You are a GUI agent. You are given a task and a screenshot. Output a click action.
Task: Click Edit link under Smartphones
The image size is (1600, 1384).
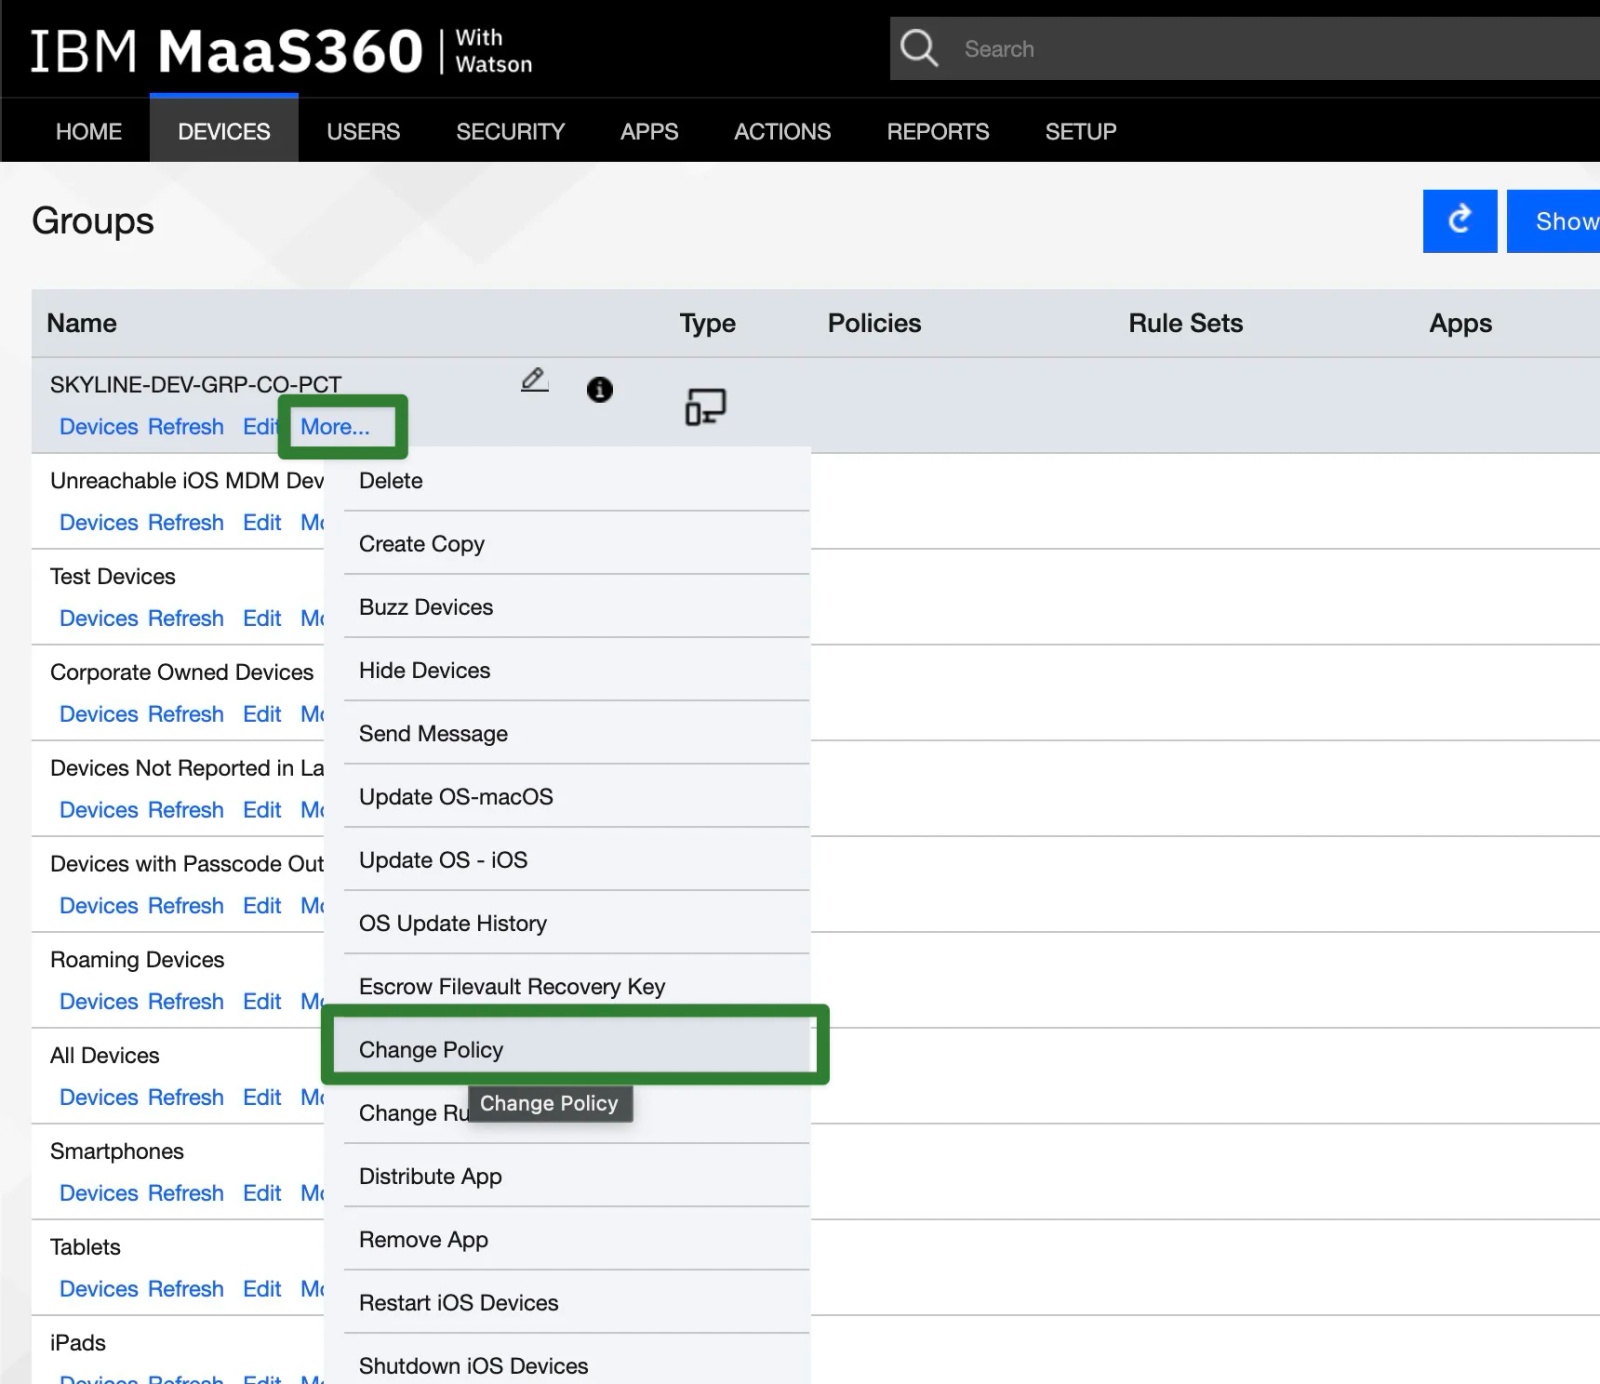[262, 1194]
